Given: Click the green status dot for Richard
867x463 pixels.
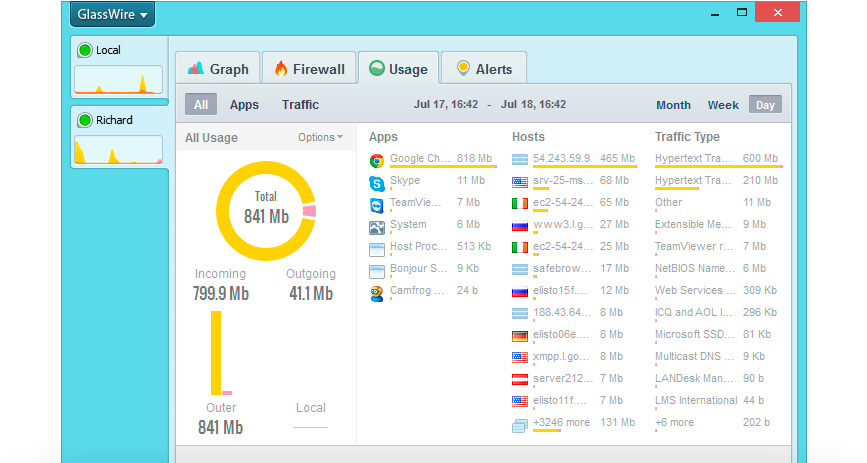Looking at the screenshot, I should click(85, 120).
